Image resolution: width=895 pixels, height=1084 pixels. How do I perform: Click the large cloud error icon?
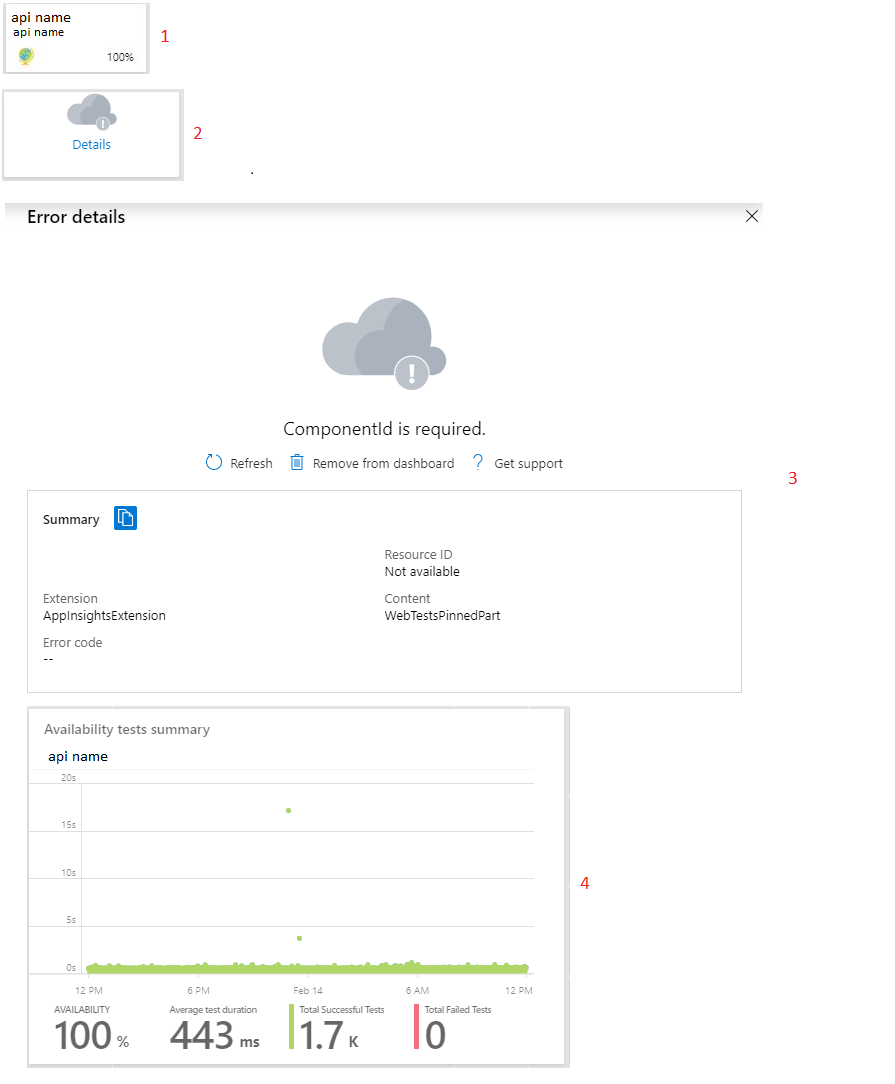384,344
